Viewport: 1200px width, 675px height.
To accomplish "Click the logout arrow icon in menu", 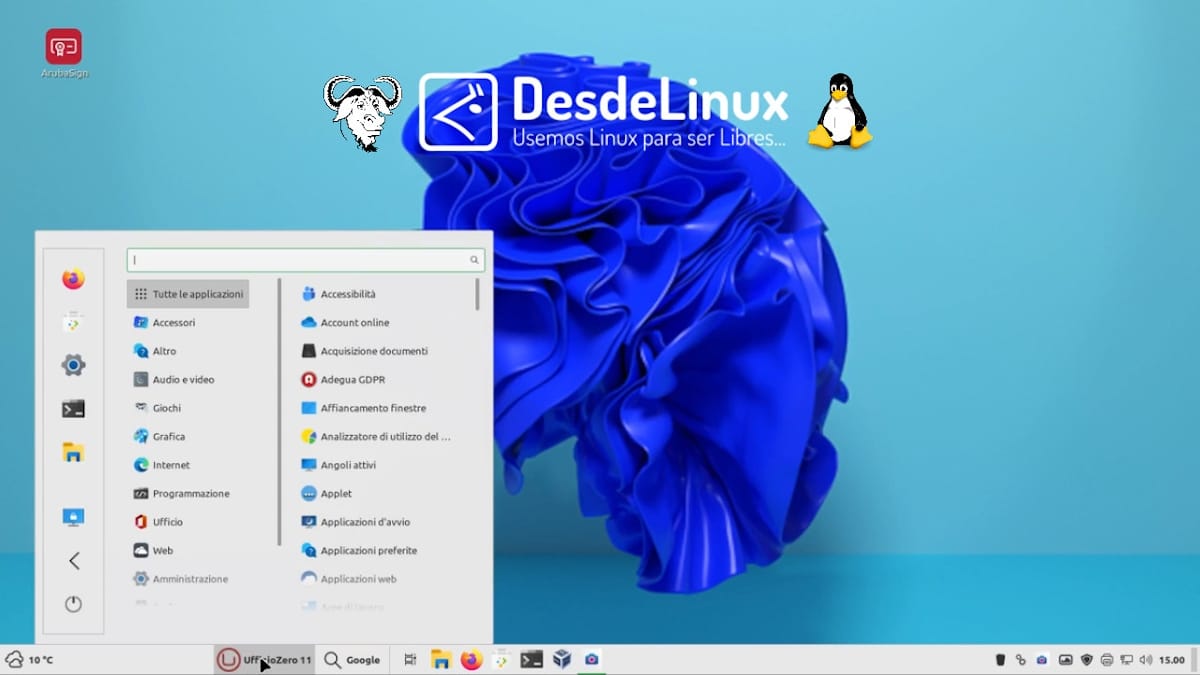I will pyautogui.click(x=73, y=561).
